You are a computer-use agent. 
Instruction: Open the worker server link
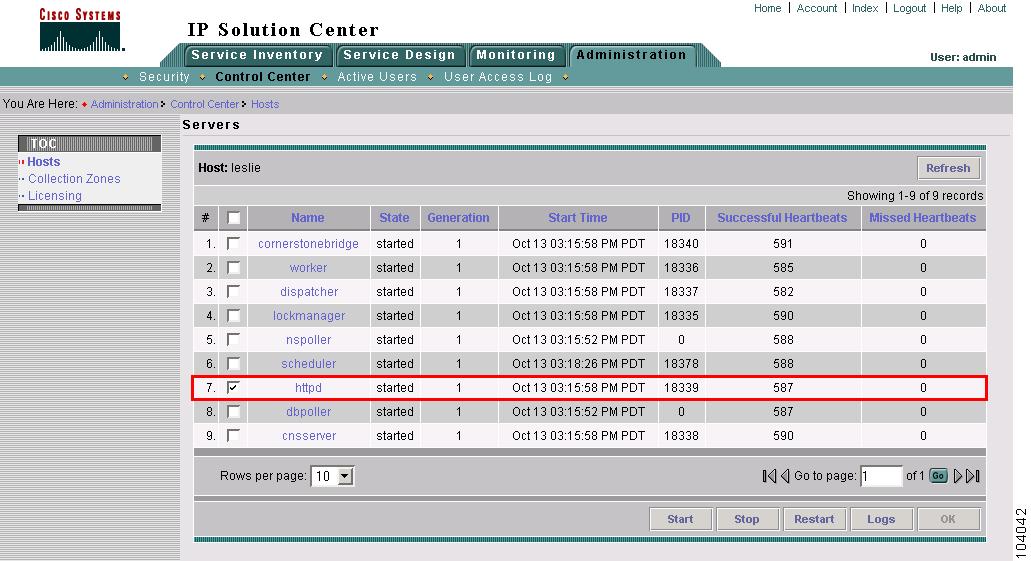click(308, 268)
